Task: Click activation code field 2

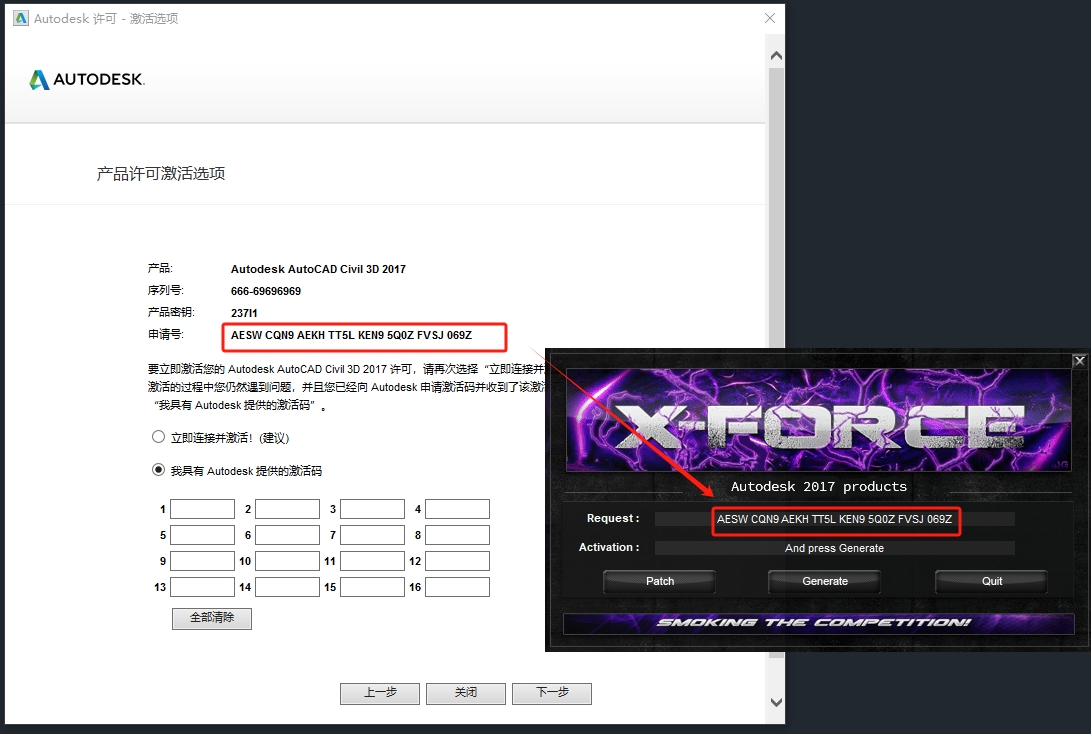Action: click(287, 509)
